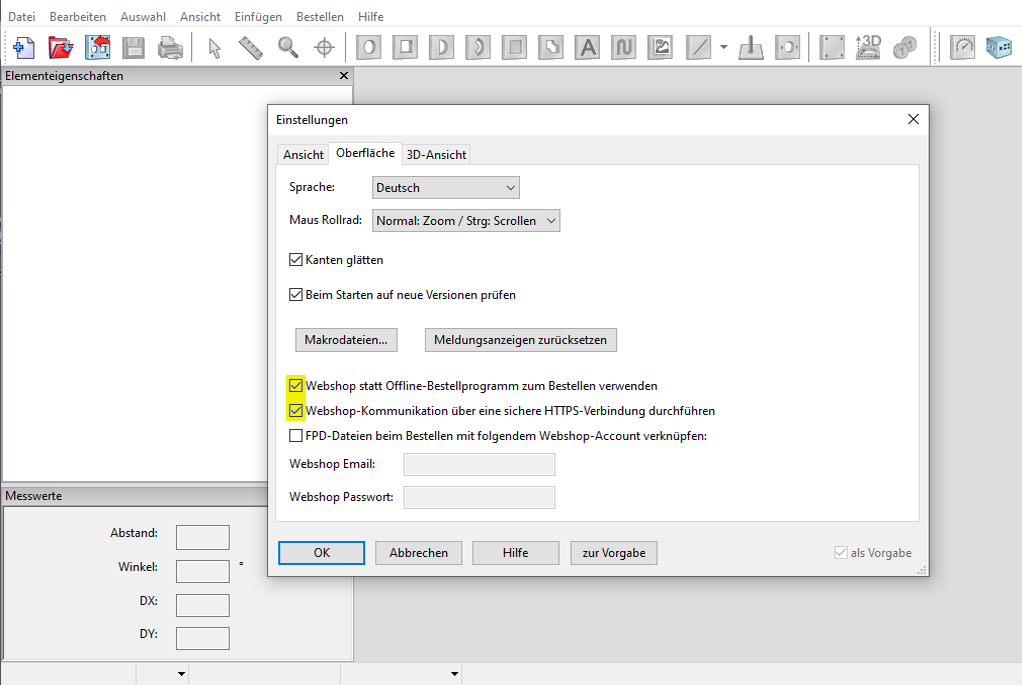Enable 'FPD-Dateien beim Bestellen' account linking checkbox

pyautogui.click(x=296, y=436)
